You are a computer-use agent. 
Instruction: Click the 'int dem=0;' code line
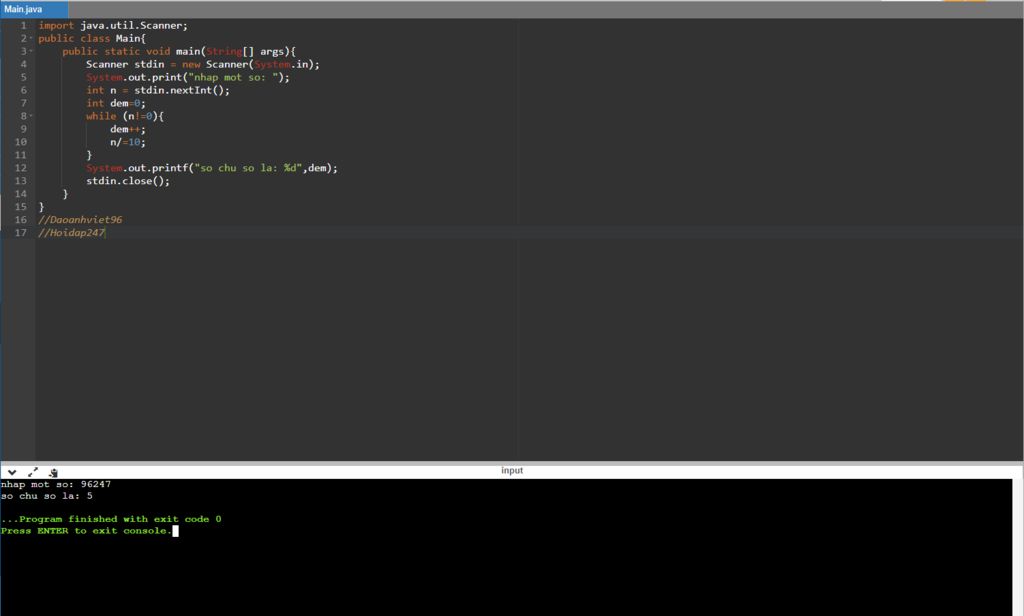(116, 103)
